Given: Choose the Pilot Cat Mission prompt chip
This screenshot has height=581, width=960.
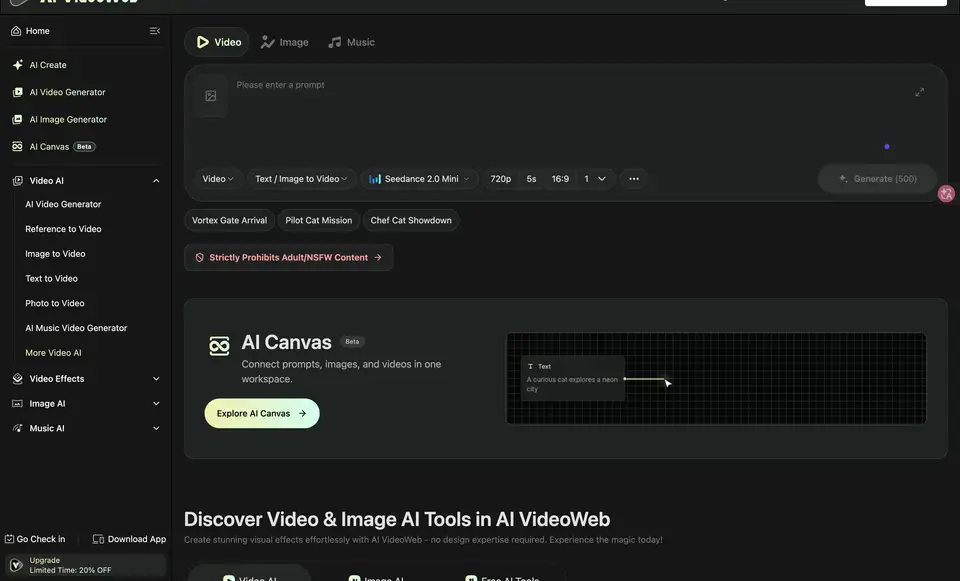Looking at the screenshot, I should (318, 220).
